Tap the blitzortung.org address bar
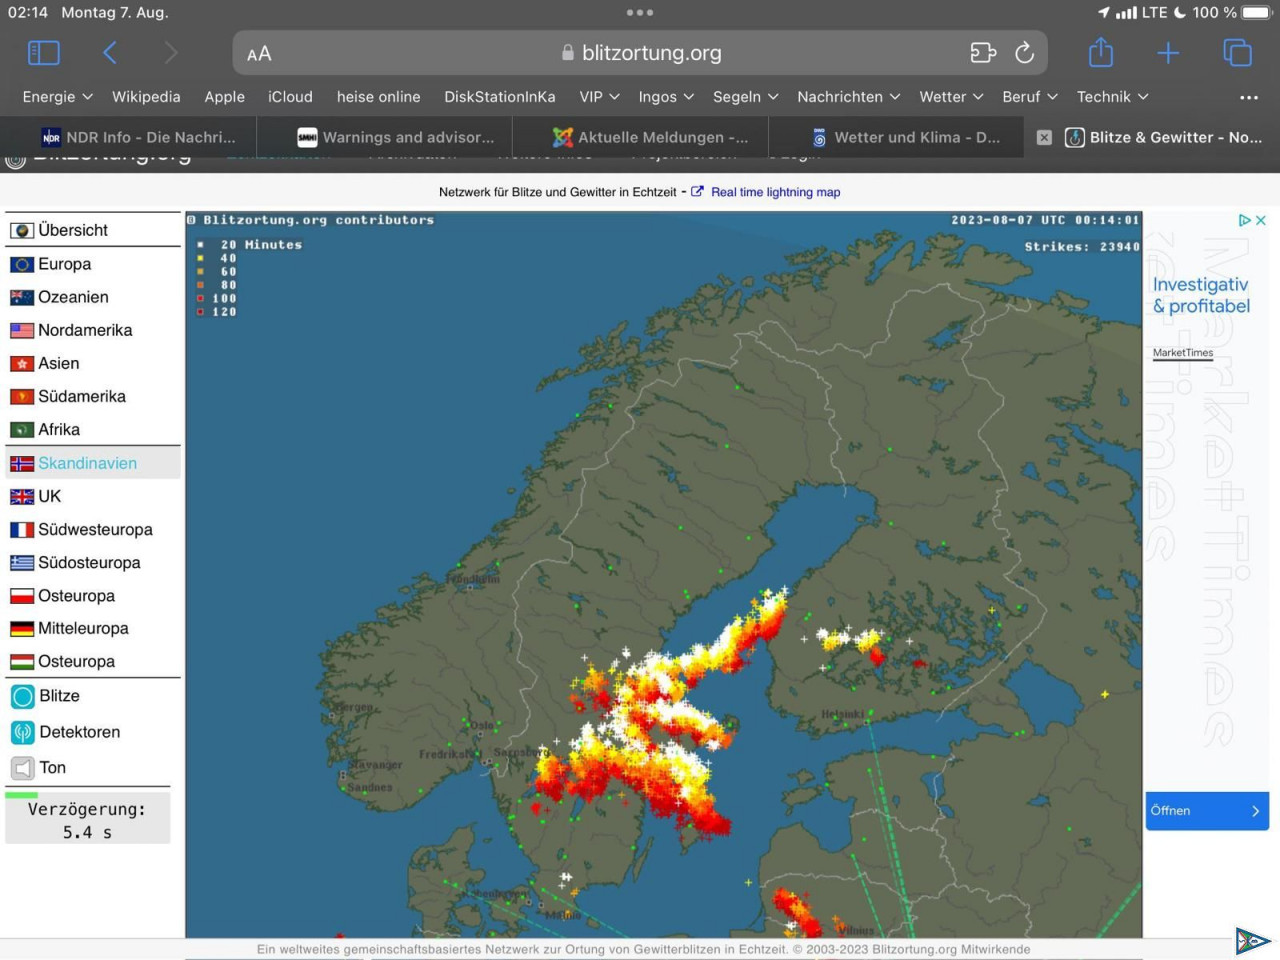 click(650, 53)
